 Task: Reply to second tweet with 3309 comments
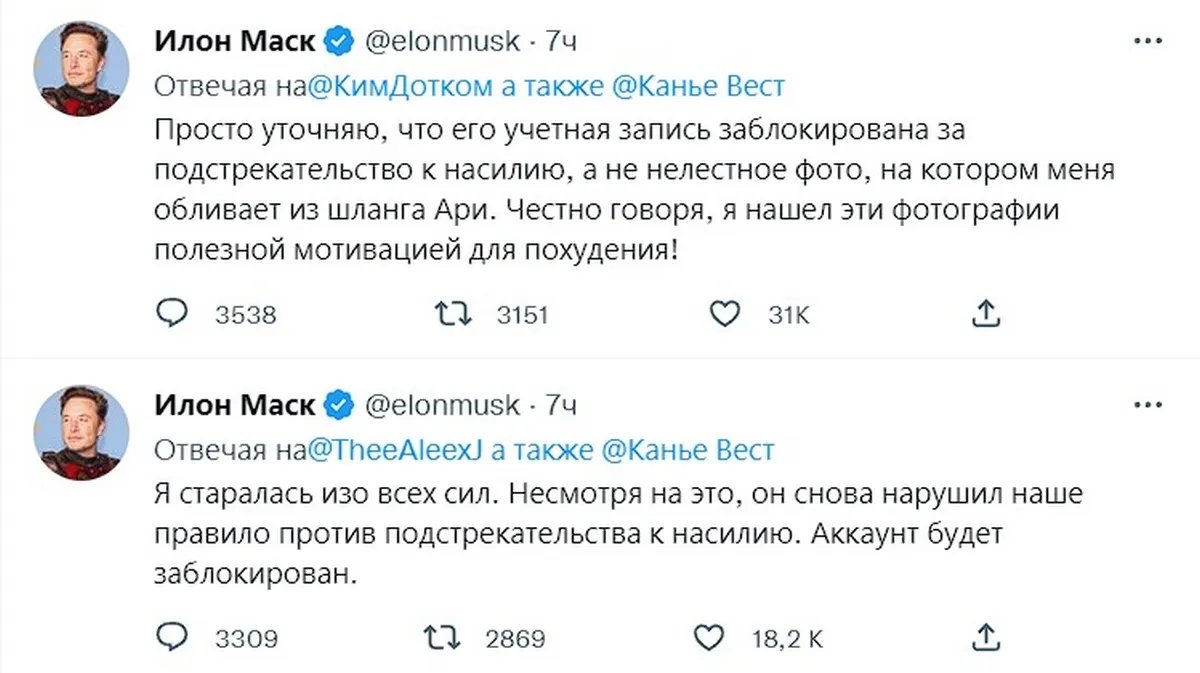172,637
